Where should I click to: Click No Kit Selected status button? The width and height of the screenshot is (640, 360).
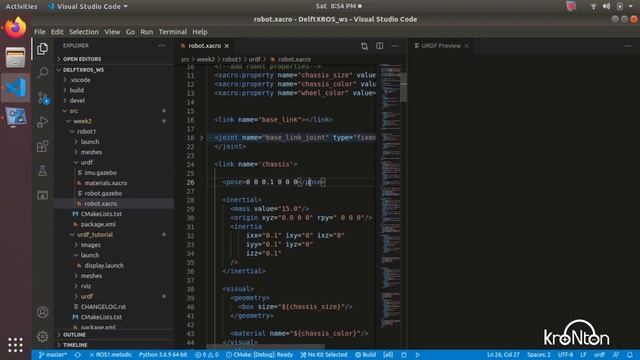pos(324,355)
